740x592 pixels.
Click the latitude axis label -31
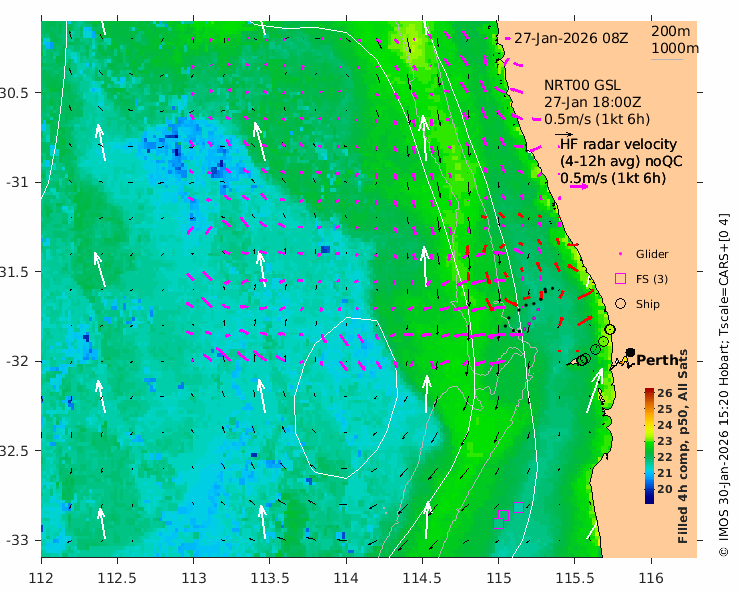point(17,182)
